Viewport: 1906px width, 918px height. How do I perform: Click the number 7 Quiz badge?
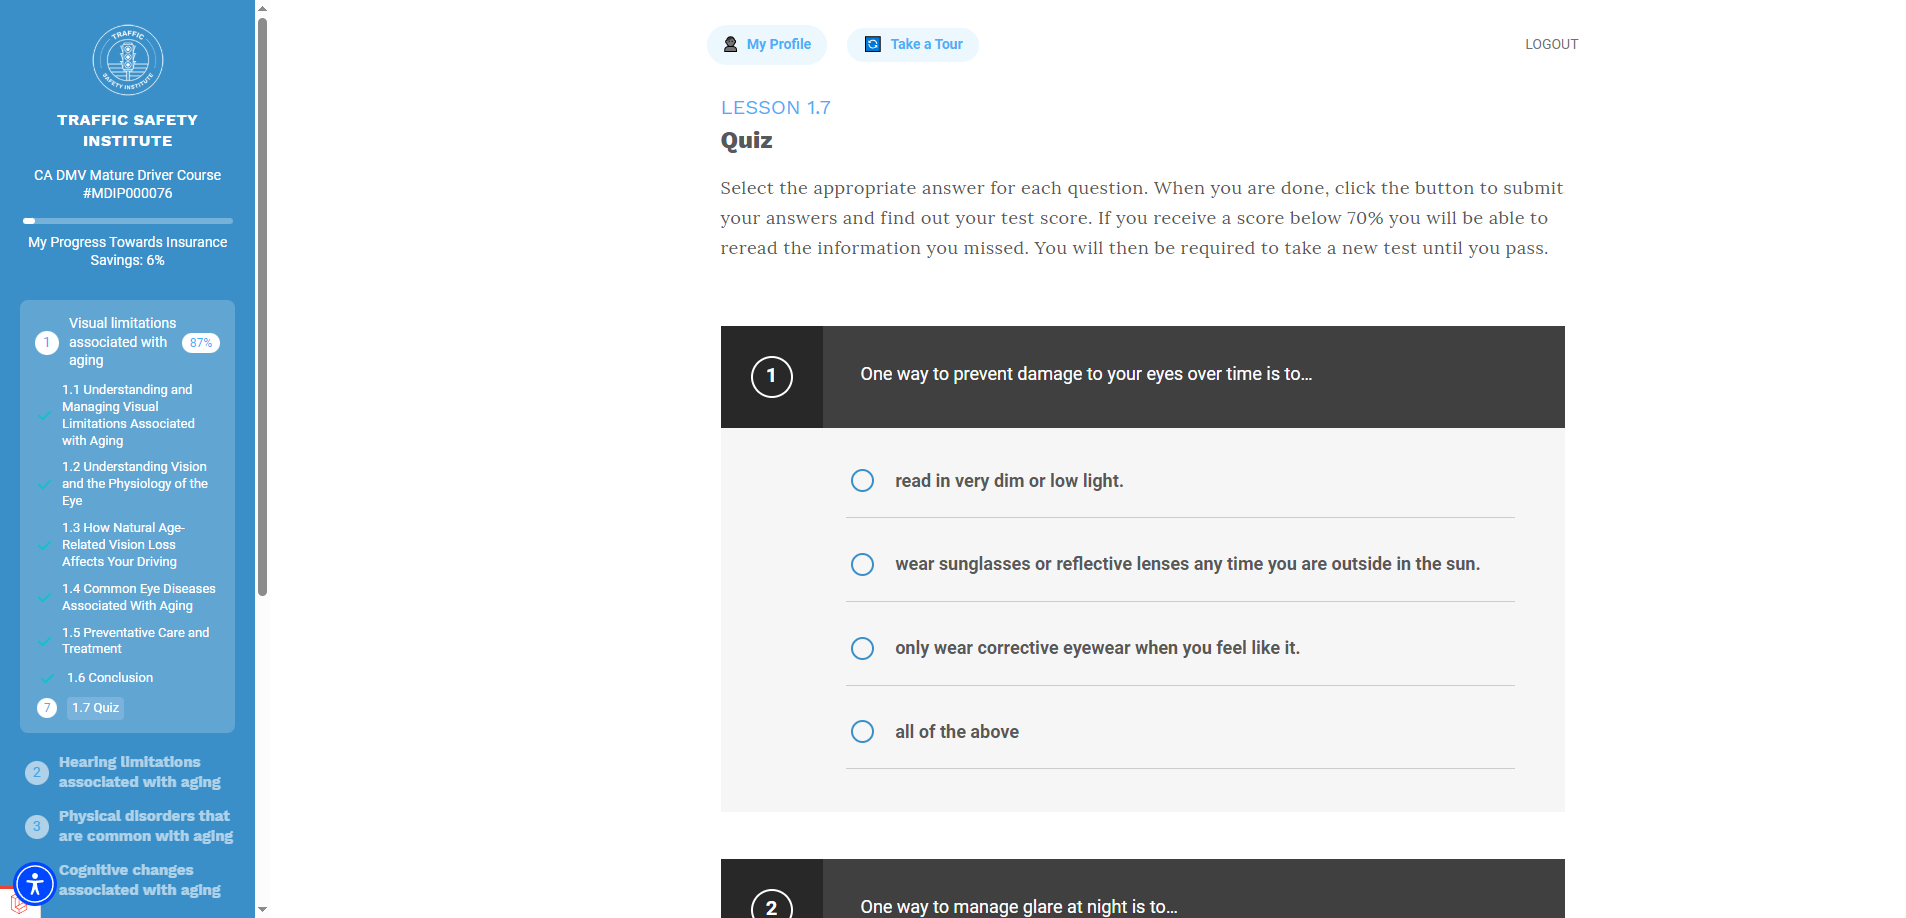pos(47,708)
